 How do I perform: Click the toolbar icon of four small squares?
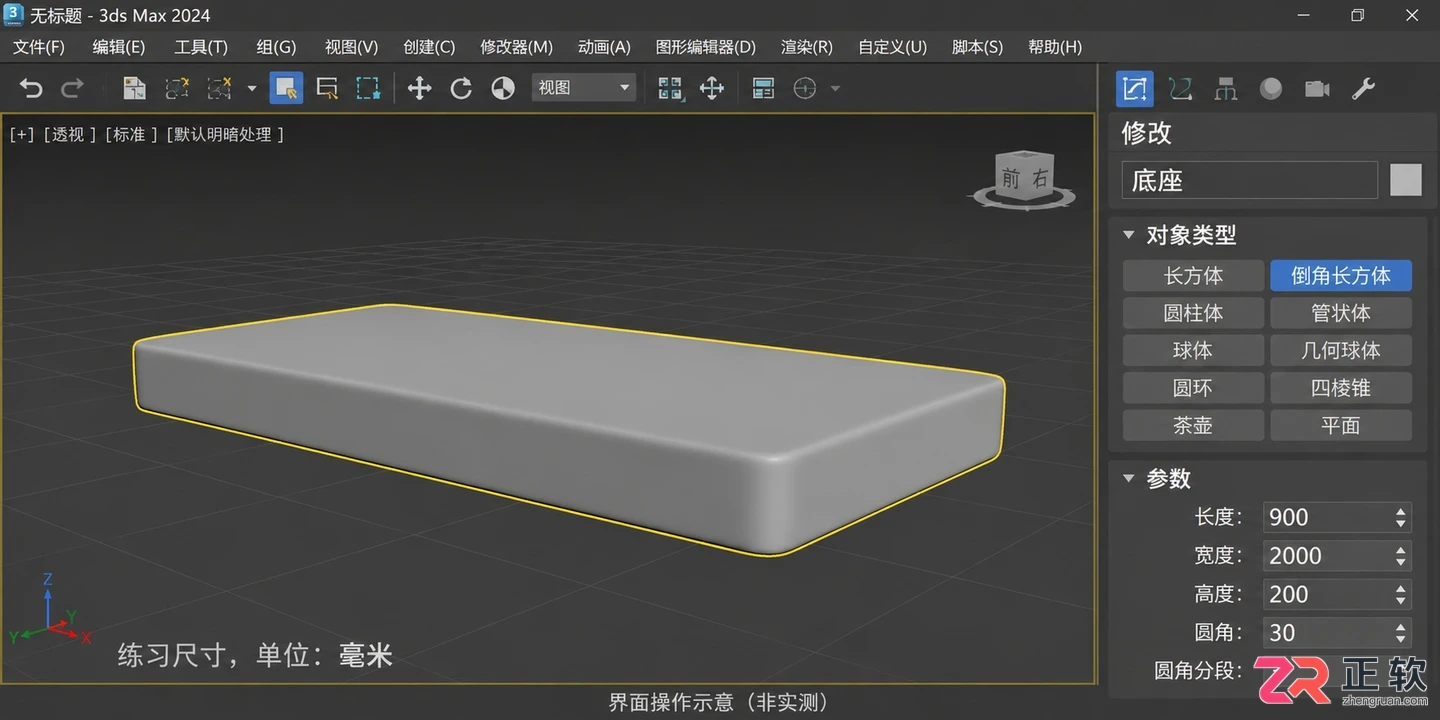670,88
